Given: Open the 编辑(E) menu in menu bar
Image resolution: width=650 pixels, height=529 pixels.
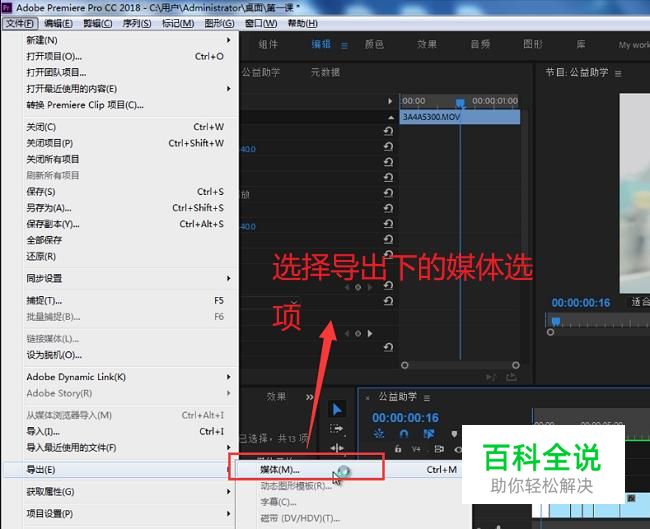Looking at the screenshot, I should click(58, 24).
